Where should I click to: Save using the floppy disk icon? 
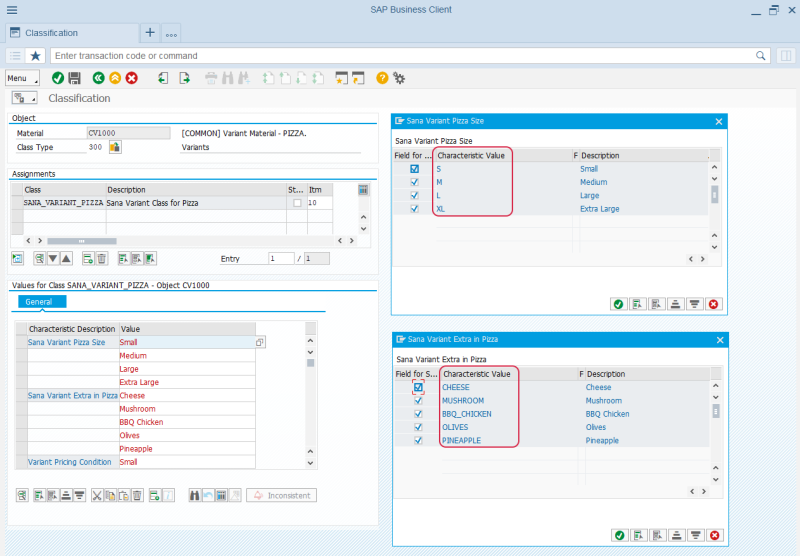point(74,78)
